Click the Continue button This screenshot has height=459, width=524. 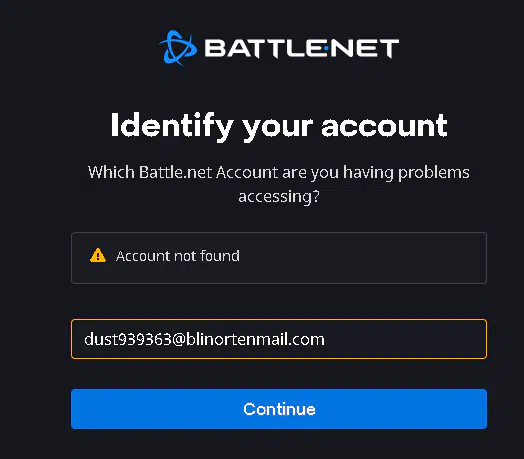[279, 409]
